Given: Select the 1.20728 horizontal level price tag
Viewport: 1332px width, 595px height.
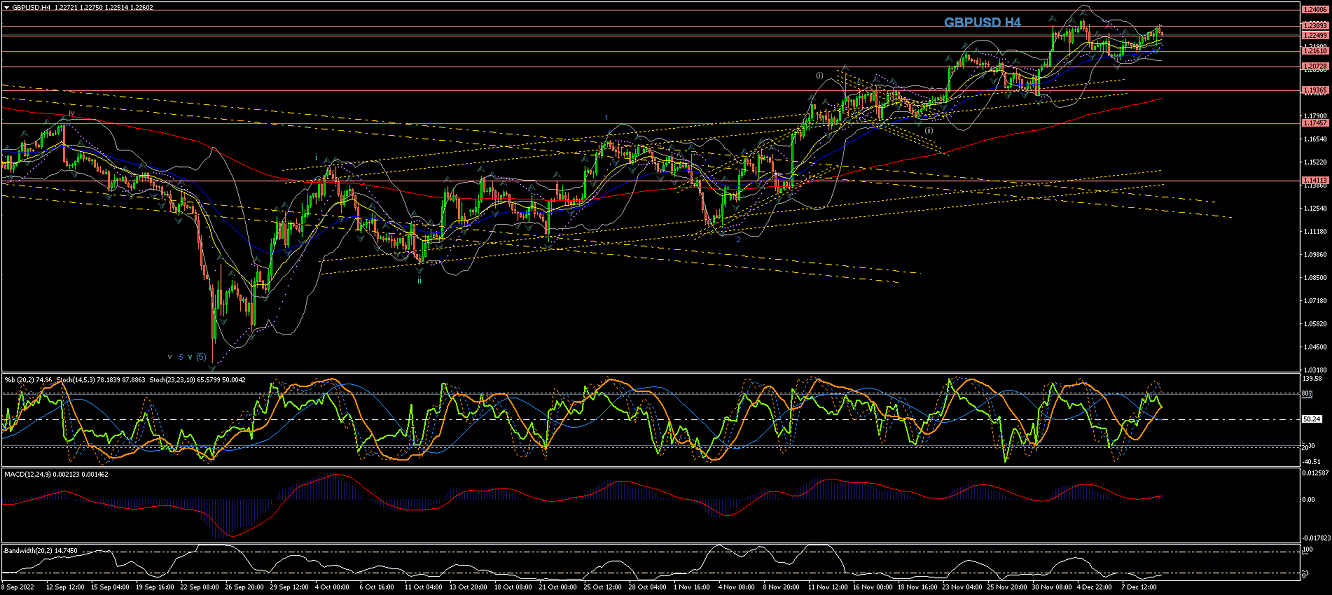Looking at the screenshot, I should click(x=1314, y=67).
